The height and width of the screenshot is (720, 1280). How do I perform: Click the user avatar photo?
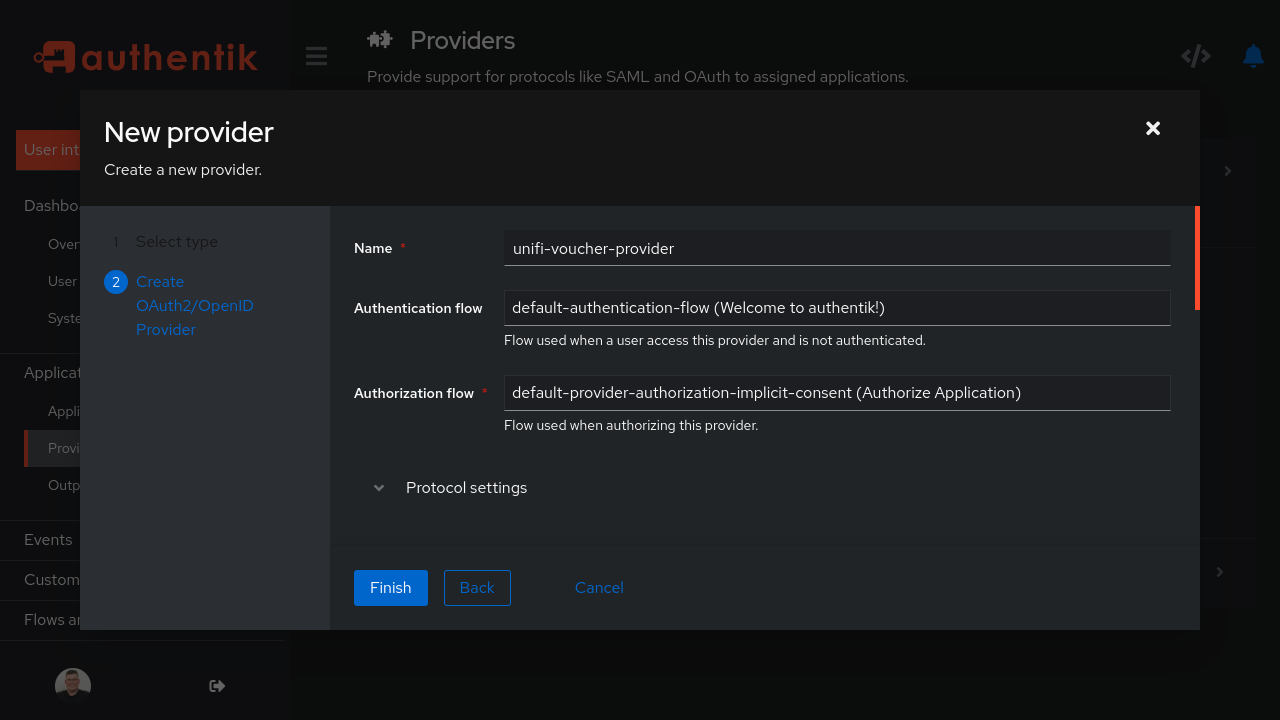tap(72, 684)
